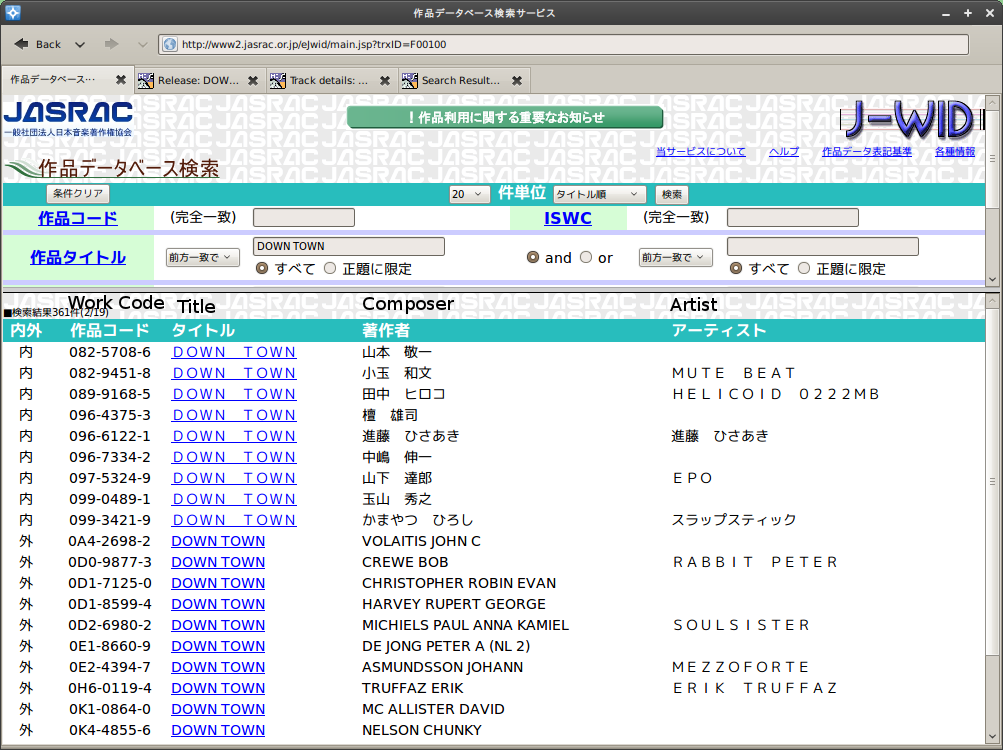
Task: Open the ヘルプ link
Action: (x=784, y=152)
